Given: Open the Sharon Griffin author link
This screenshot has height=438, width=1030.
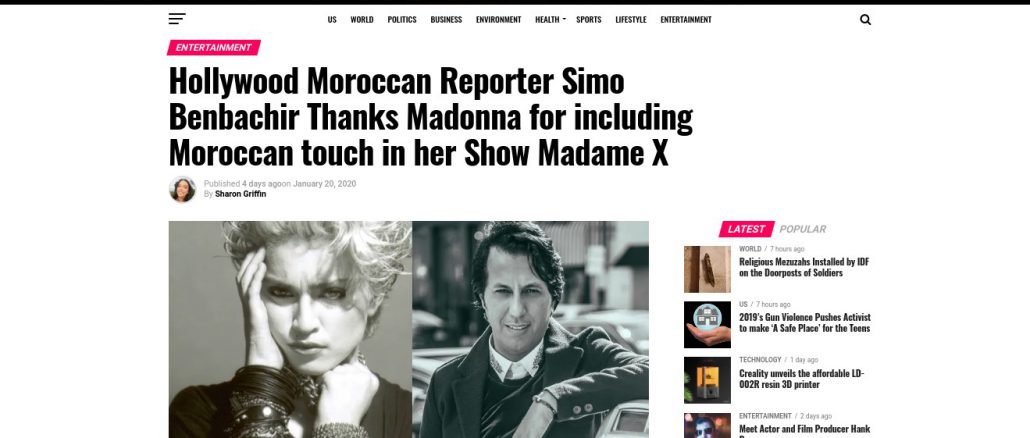Looking at the screenshot, I should pos(240,194).
